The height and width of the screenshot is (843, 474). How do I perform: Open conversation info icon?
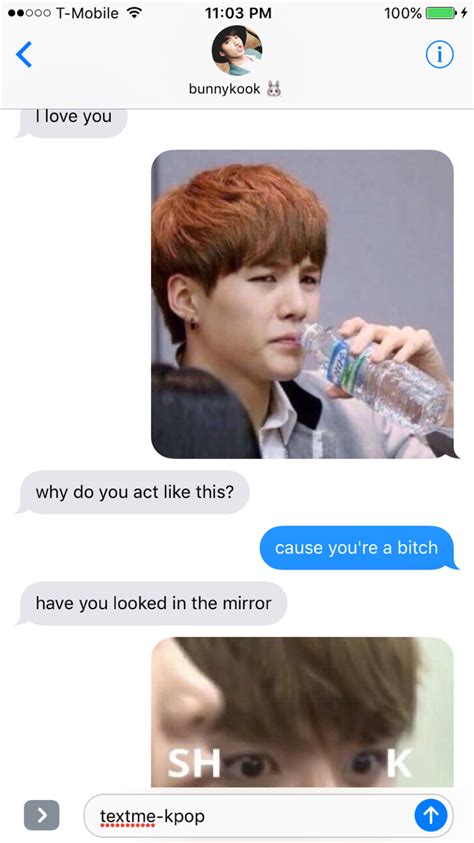point(440,54)
